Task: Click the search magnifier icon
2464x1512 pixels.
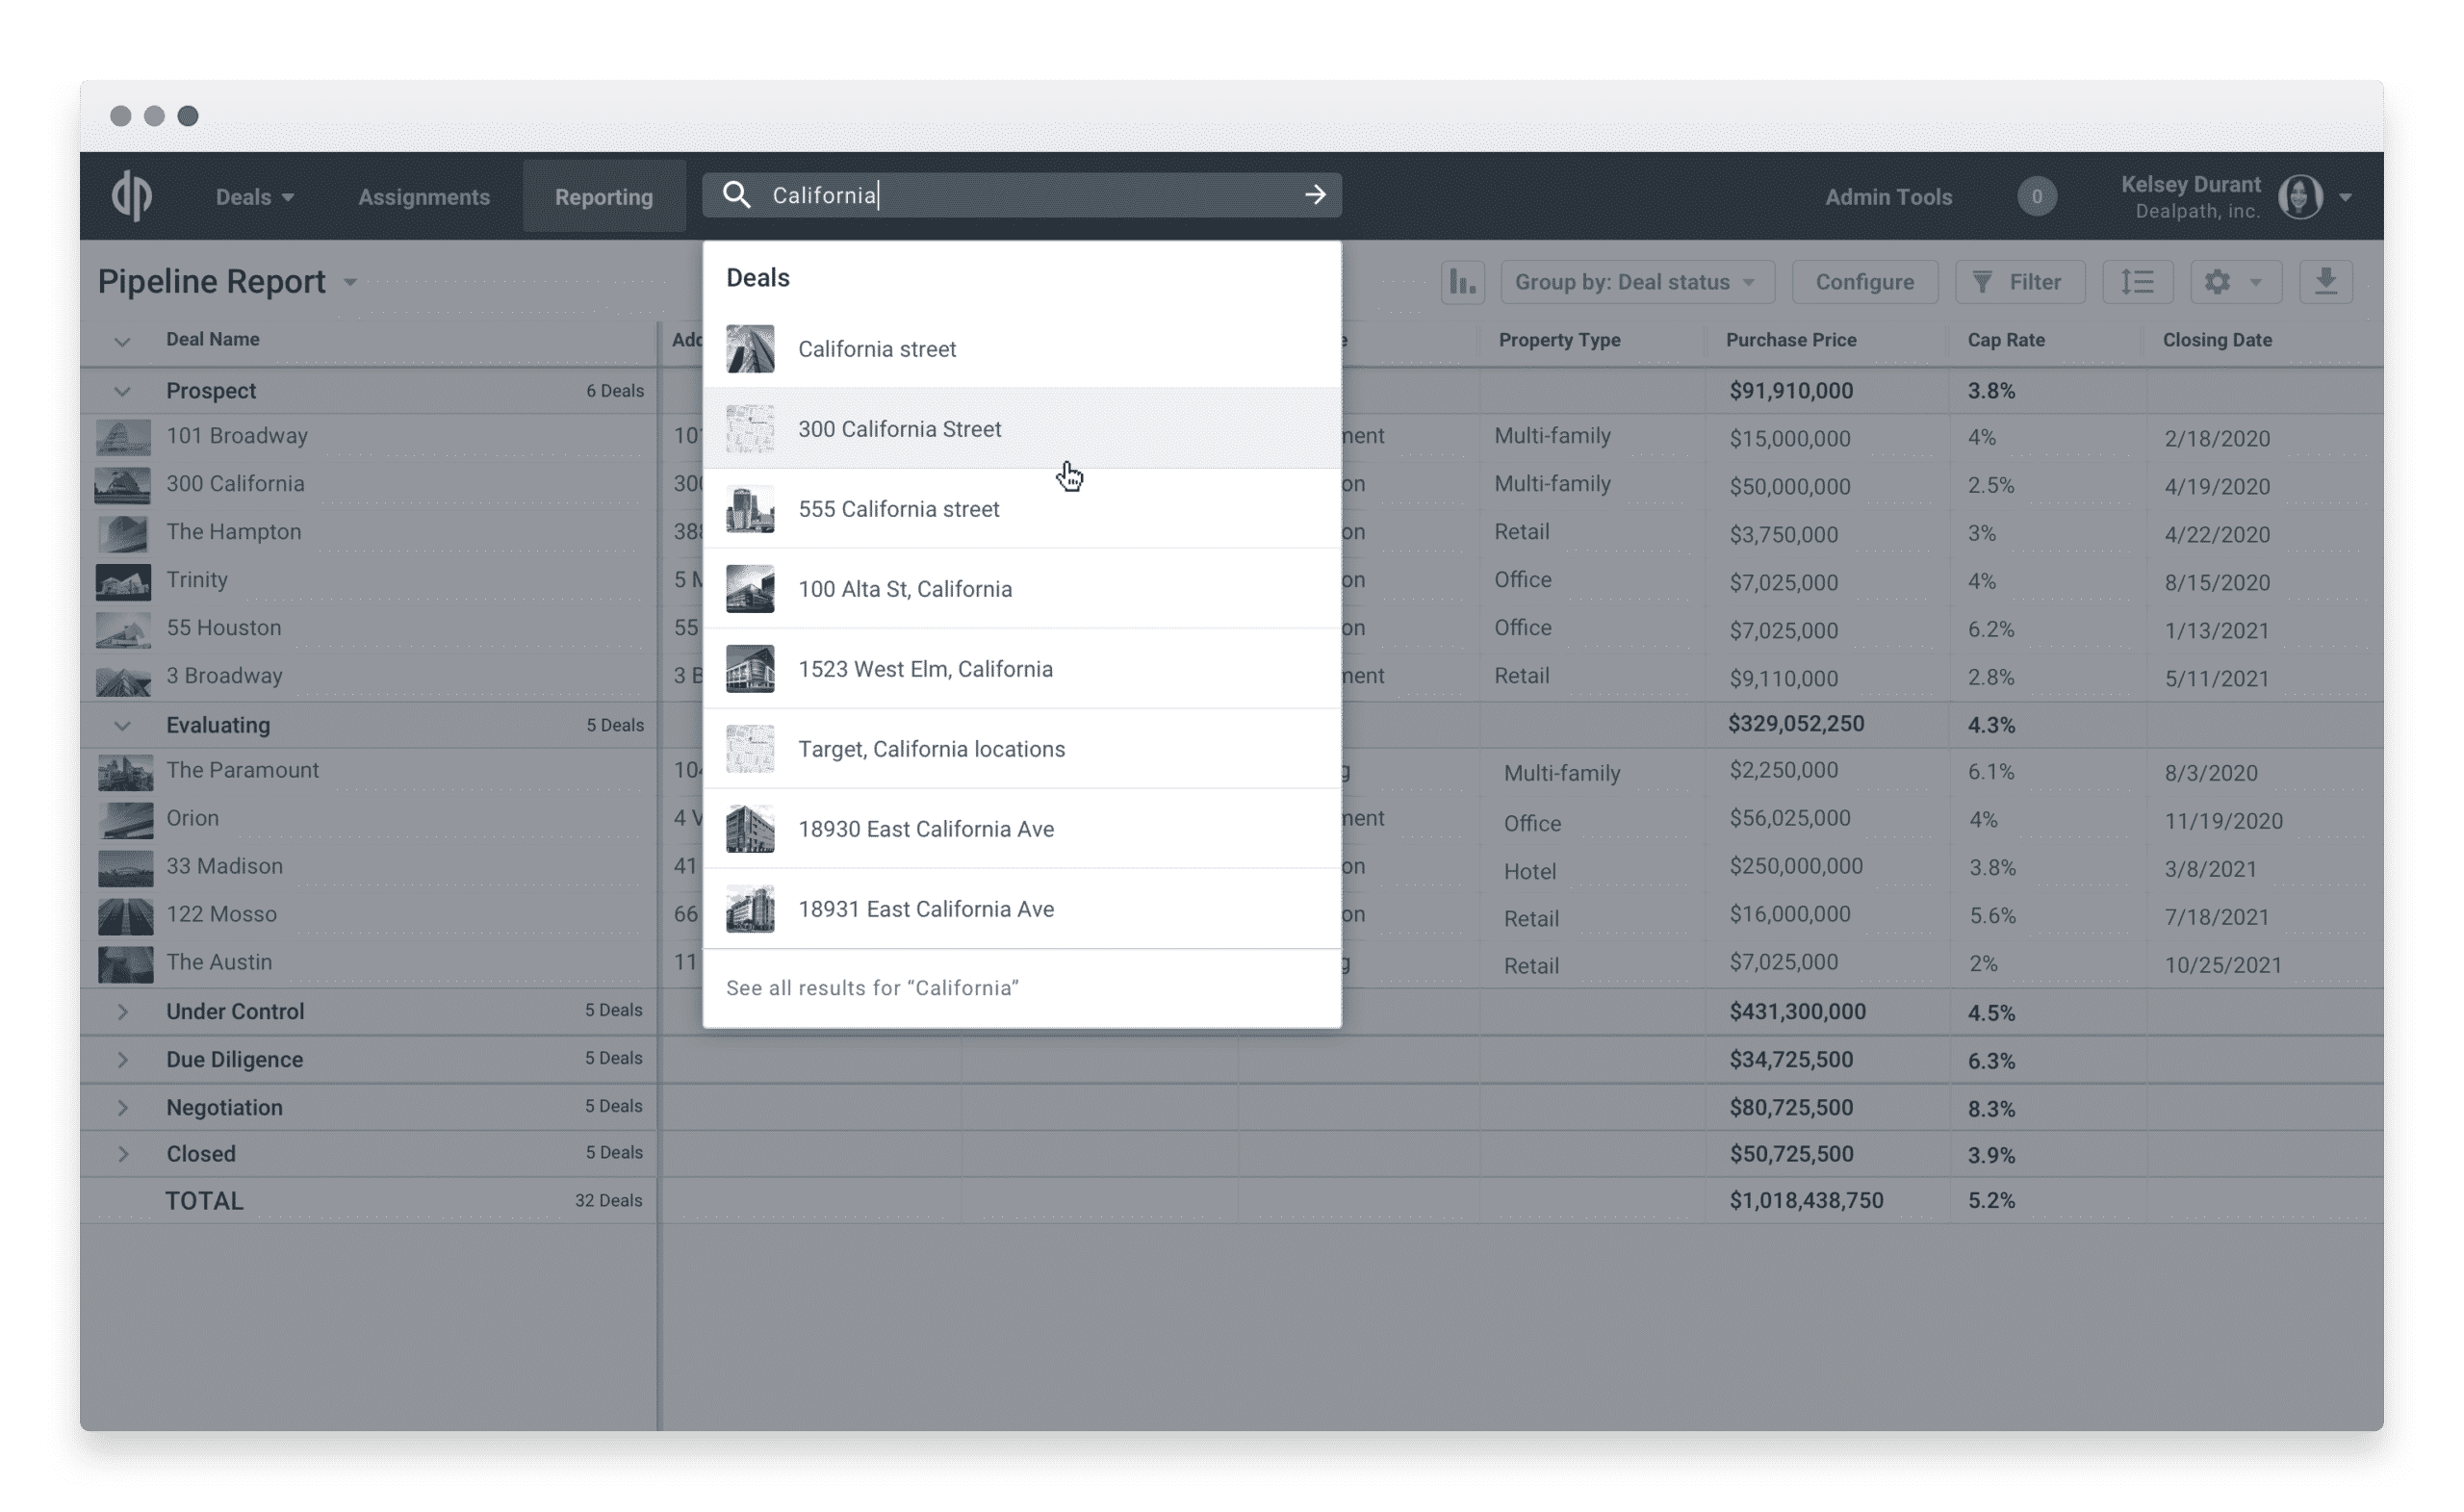Action: [x=736, y=195]
